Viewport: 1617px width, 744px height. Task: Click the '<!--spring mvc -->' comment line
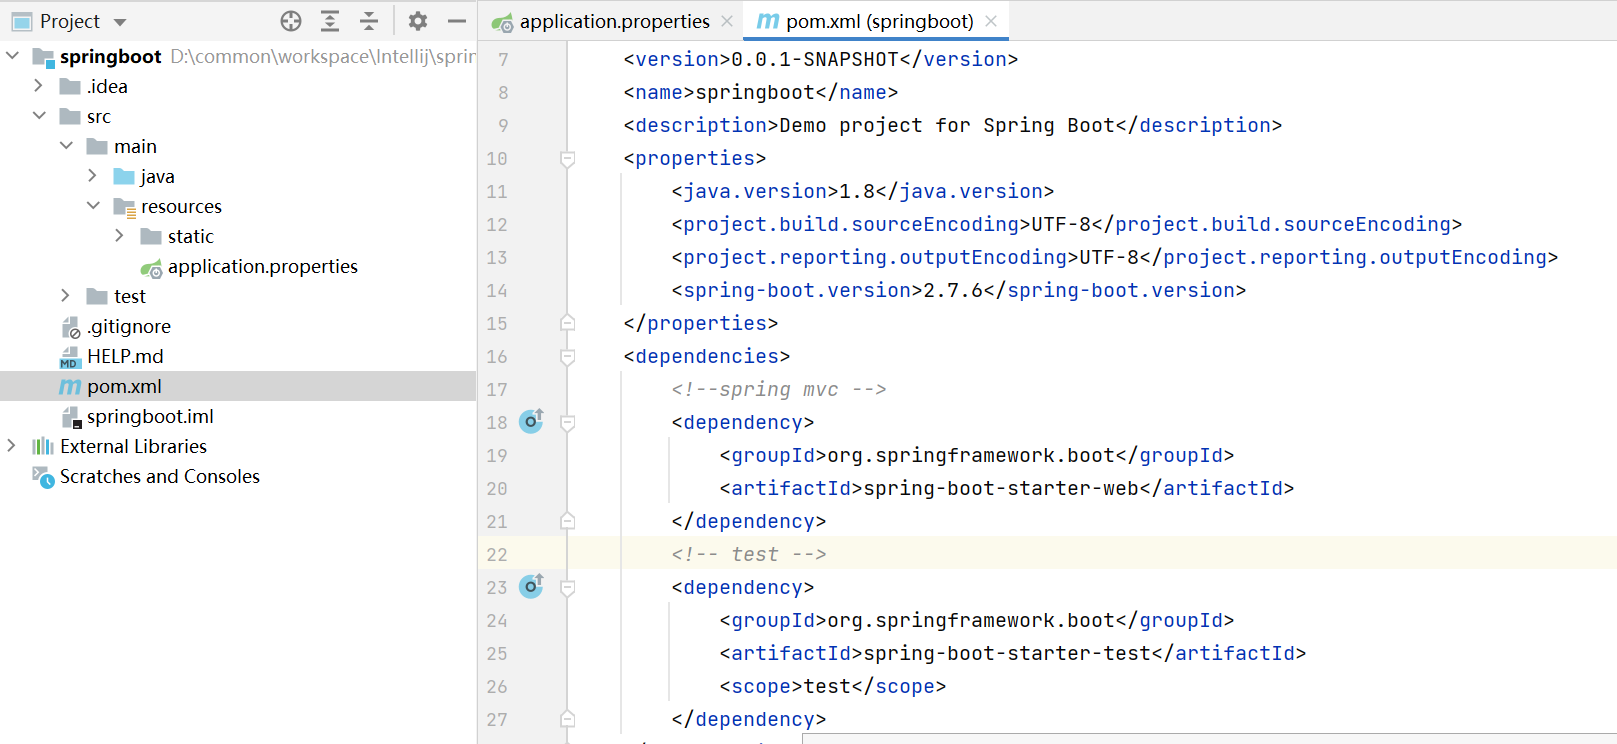(x=779, y=389)
